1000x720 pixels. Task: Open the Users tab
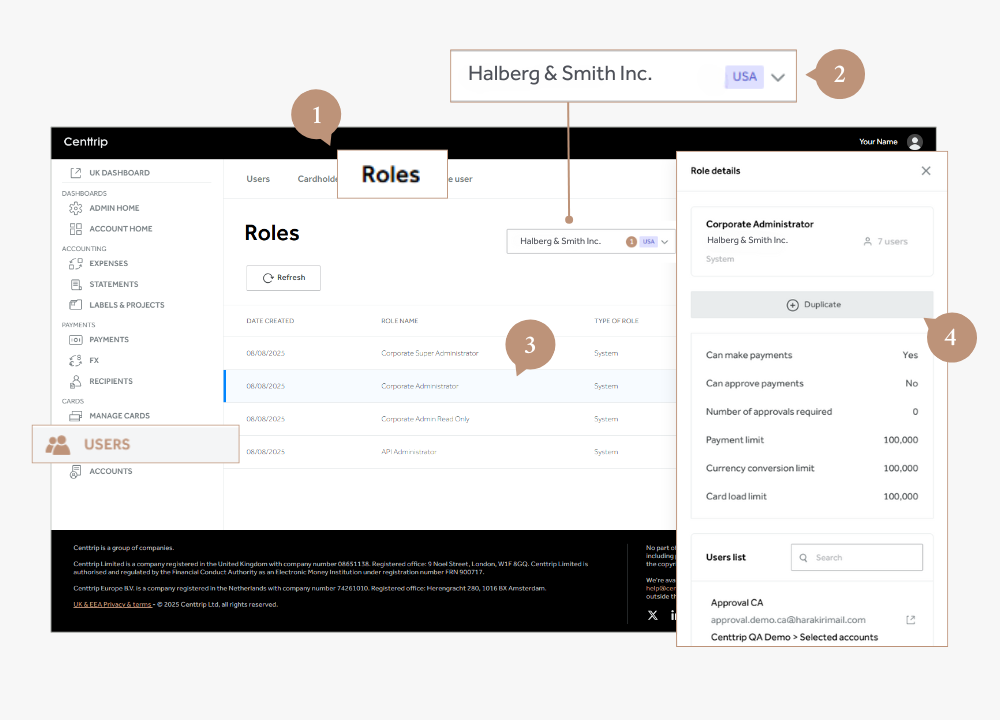coord(258,179)
